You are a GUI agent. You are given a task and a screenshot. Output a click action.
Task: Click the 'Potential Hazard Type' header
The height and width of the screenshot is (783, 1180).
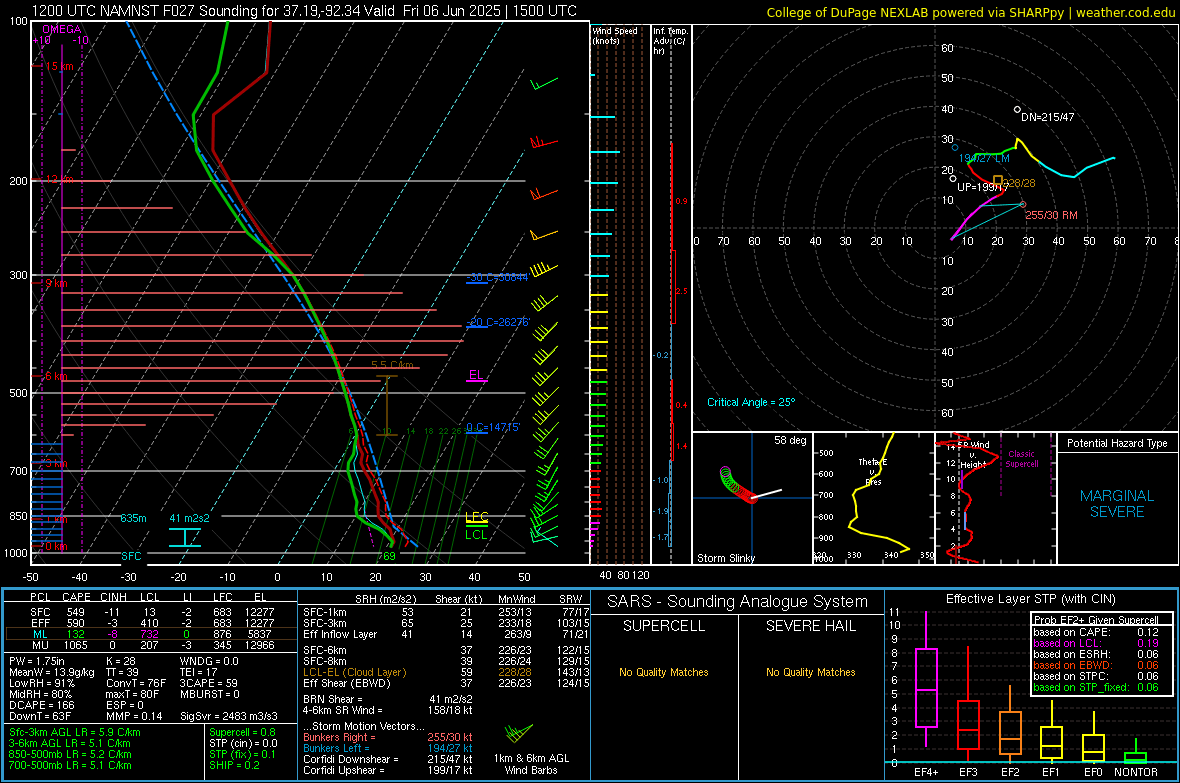1117,443
